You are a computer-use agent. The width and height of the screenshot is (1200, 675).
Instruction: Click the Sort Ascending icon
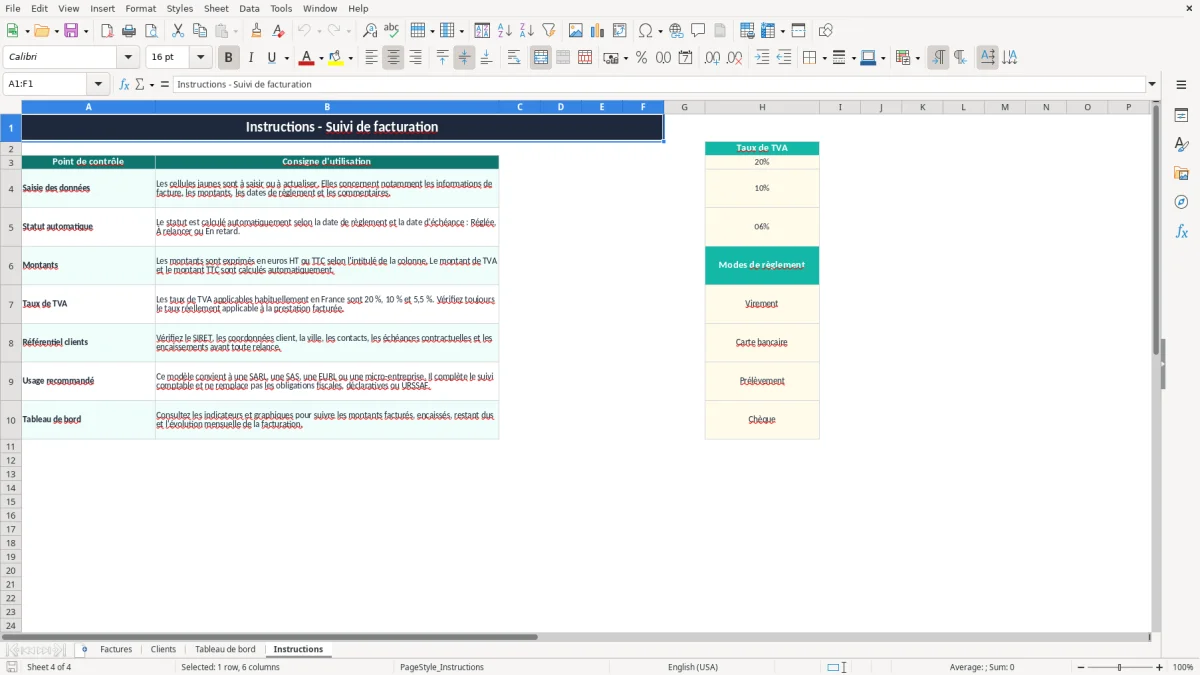click(x=504, y=31)
